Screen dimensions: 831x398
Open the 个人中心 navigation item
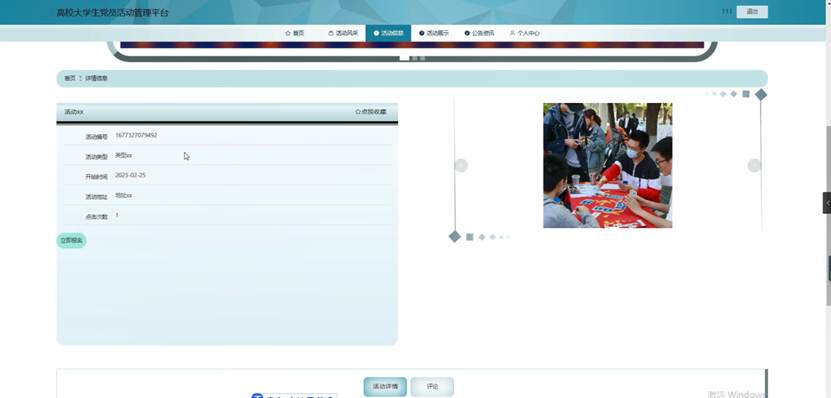click(525, 33)
